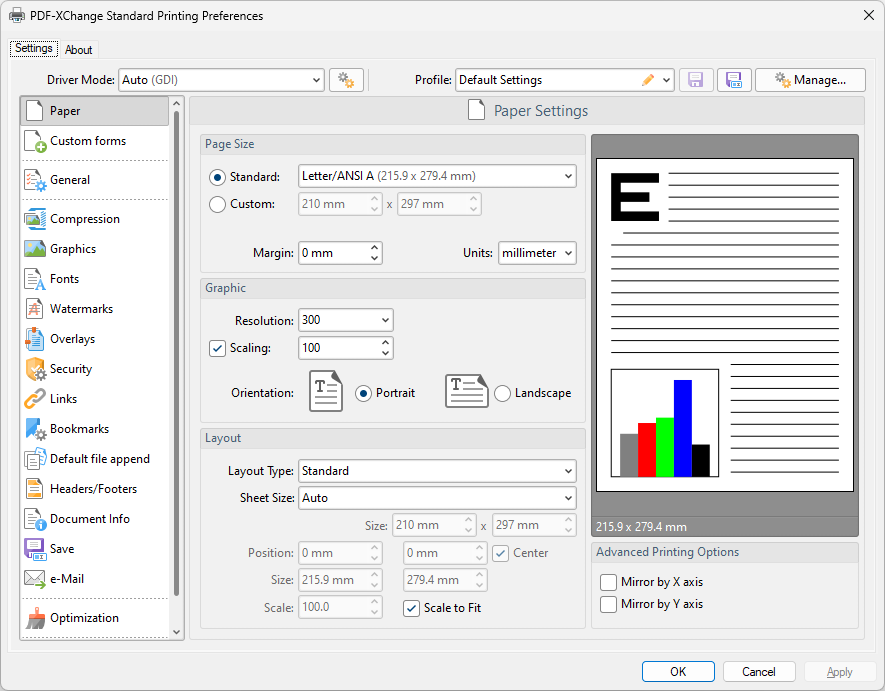
Task: Open the e-Mail settings page
Action: point(66,578)
